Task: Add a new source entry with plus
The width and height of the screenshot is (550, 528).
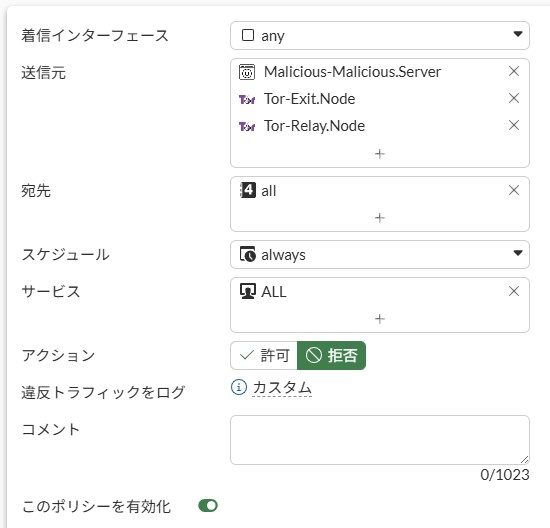Action: 380,154
